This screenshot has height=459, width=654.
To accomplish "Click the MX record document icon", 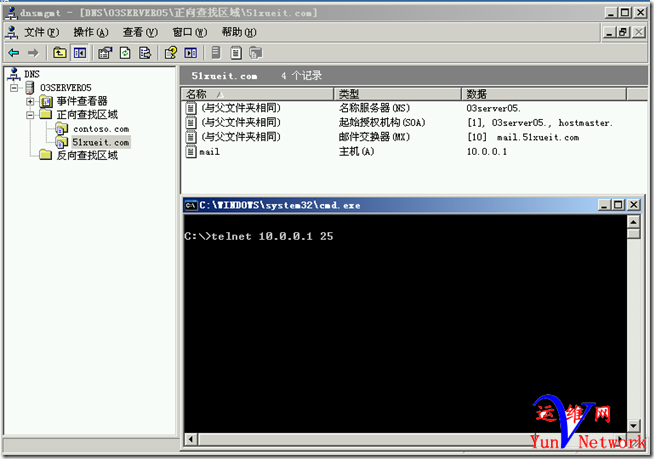I will tap(191, 137).
